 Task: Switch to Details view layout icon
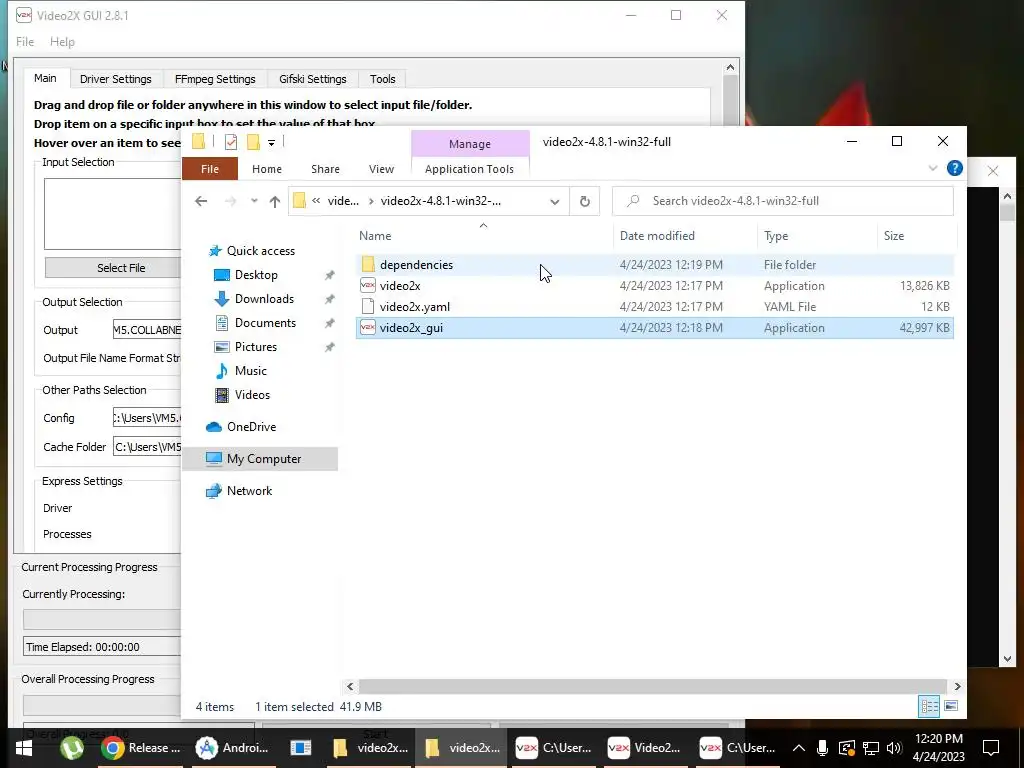(929, 706)
